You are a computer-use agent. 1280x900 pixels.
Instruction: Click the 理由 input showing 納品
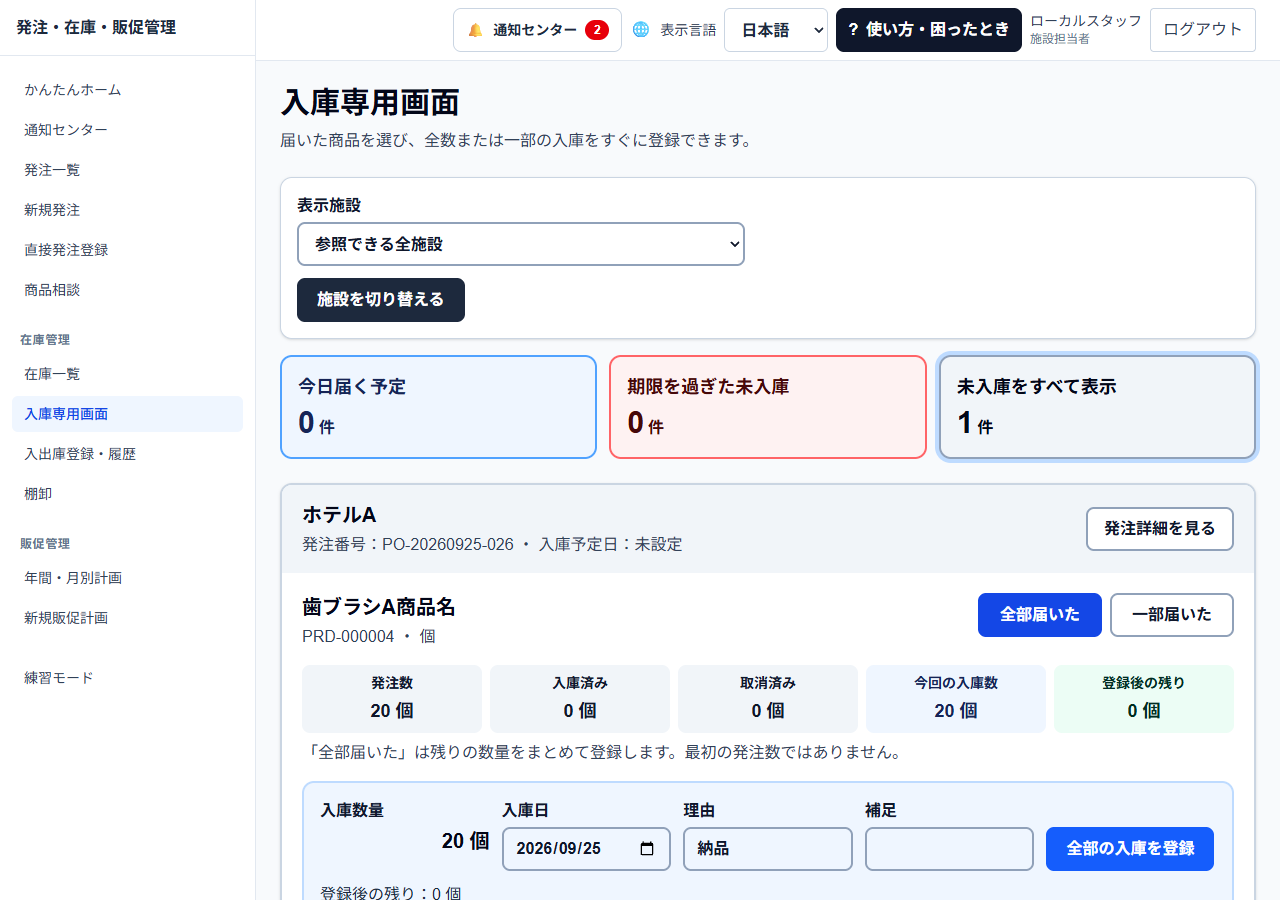(768, 849)
